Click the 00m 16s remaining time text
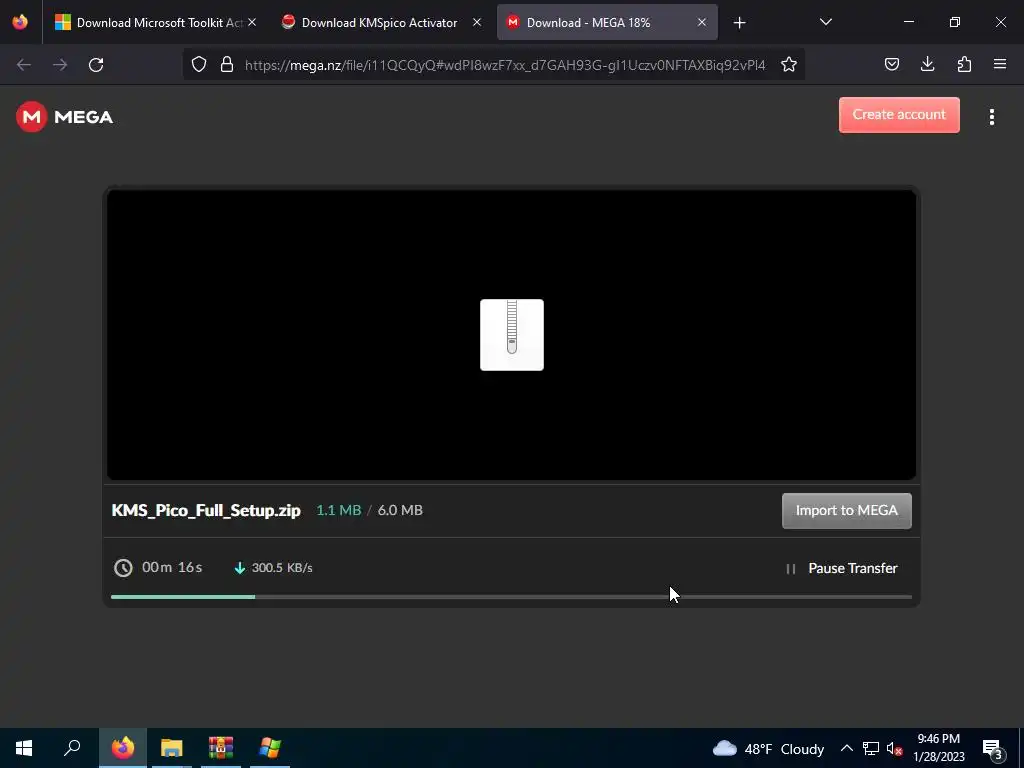This screenshot has height=768, width=1024. coord(172,568)
